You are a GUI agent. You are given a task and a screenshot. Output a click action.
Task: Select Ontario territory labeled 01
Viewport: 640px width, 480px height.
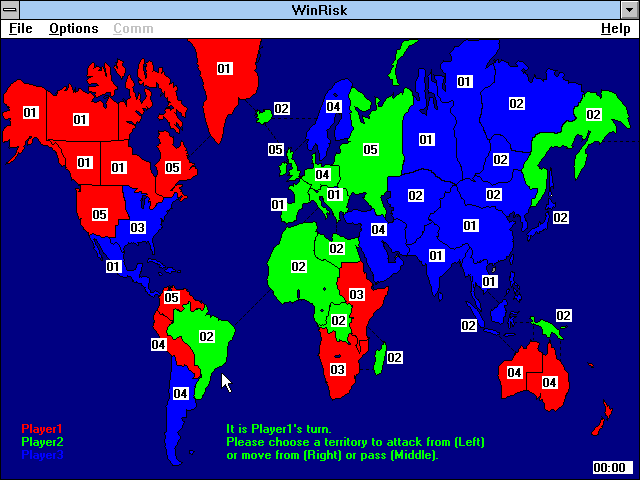pyautogui.click(x=118, y=167)
